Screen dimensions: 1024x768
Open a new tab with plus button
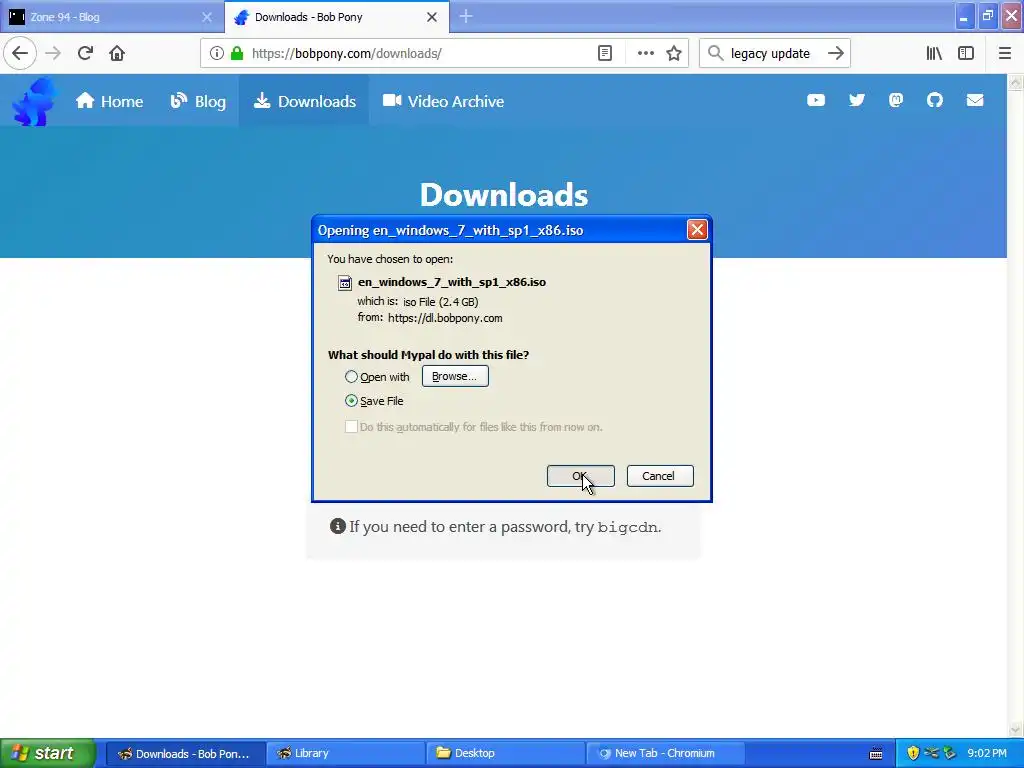tap(466, 17)
